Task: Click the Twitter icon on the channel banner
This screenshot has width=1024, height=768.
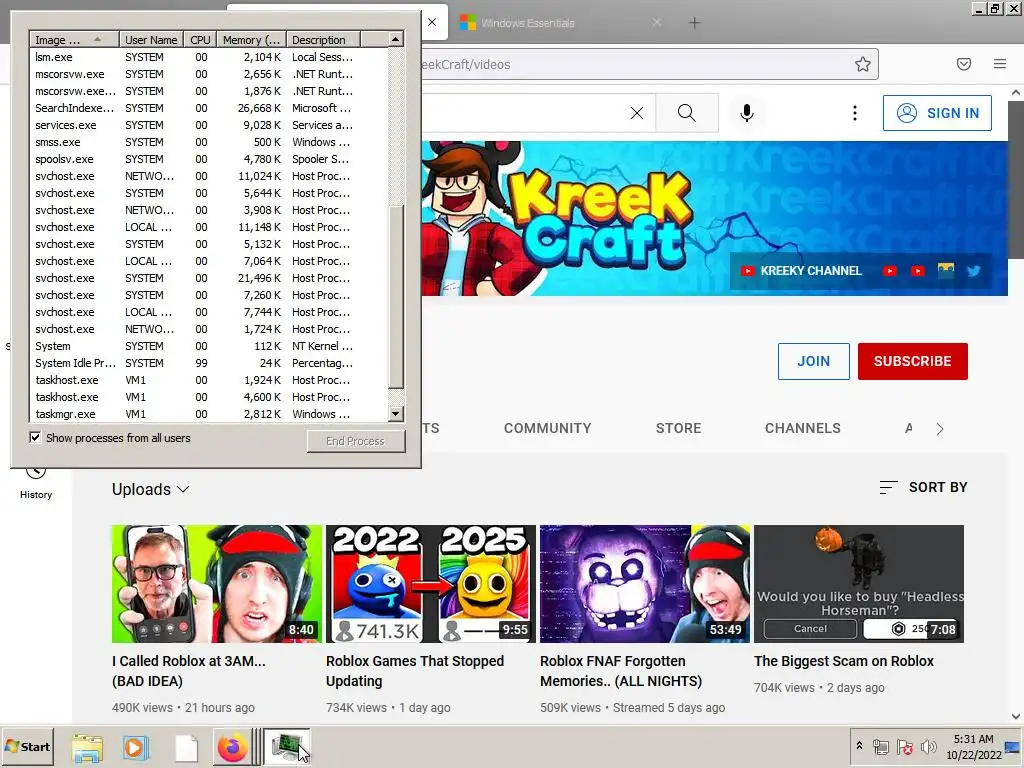Action: [974, 270]
